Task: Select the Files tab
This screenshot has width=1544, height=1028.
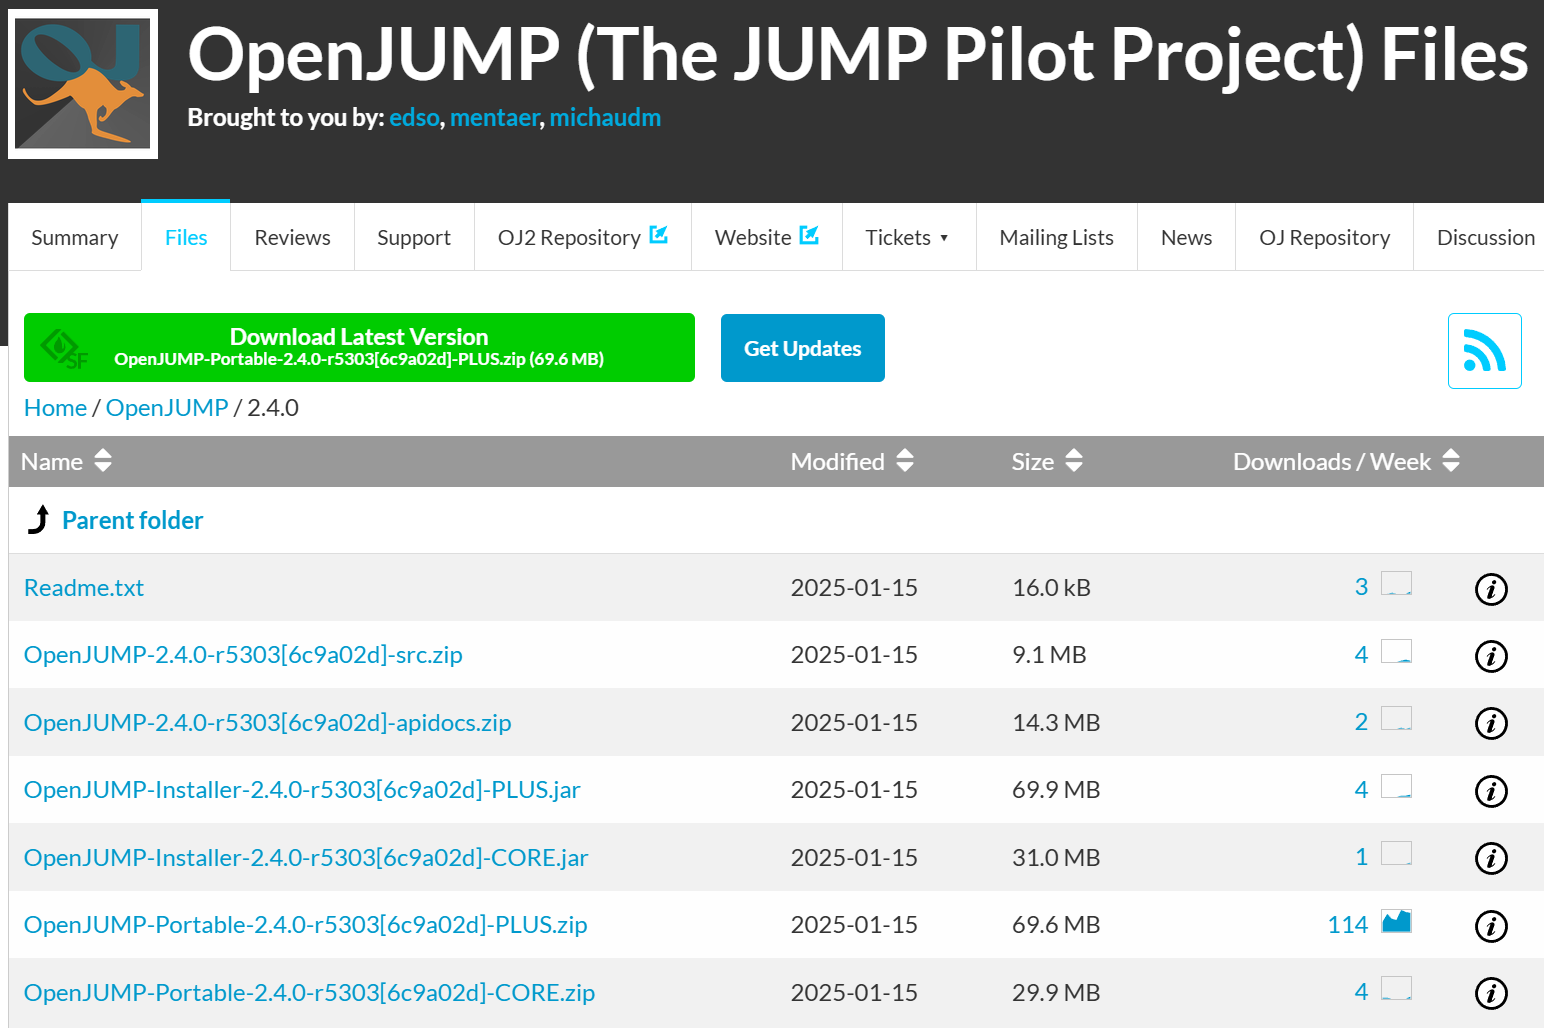Action: coord(186,238)
